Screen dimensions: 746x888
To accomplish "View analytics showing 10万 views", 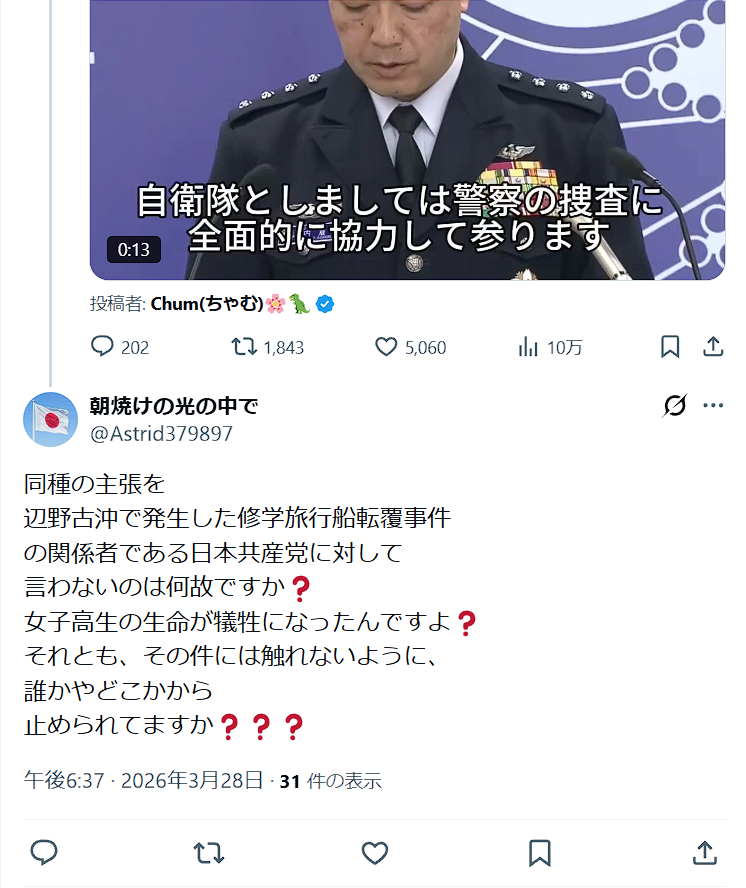I will (549, 347).
